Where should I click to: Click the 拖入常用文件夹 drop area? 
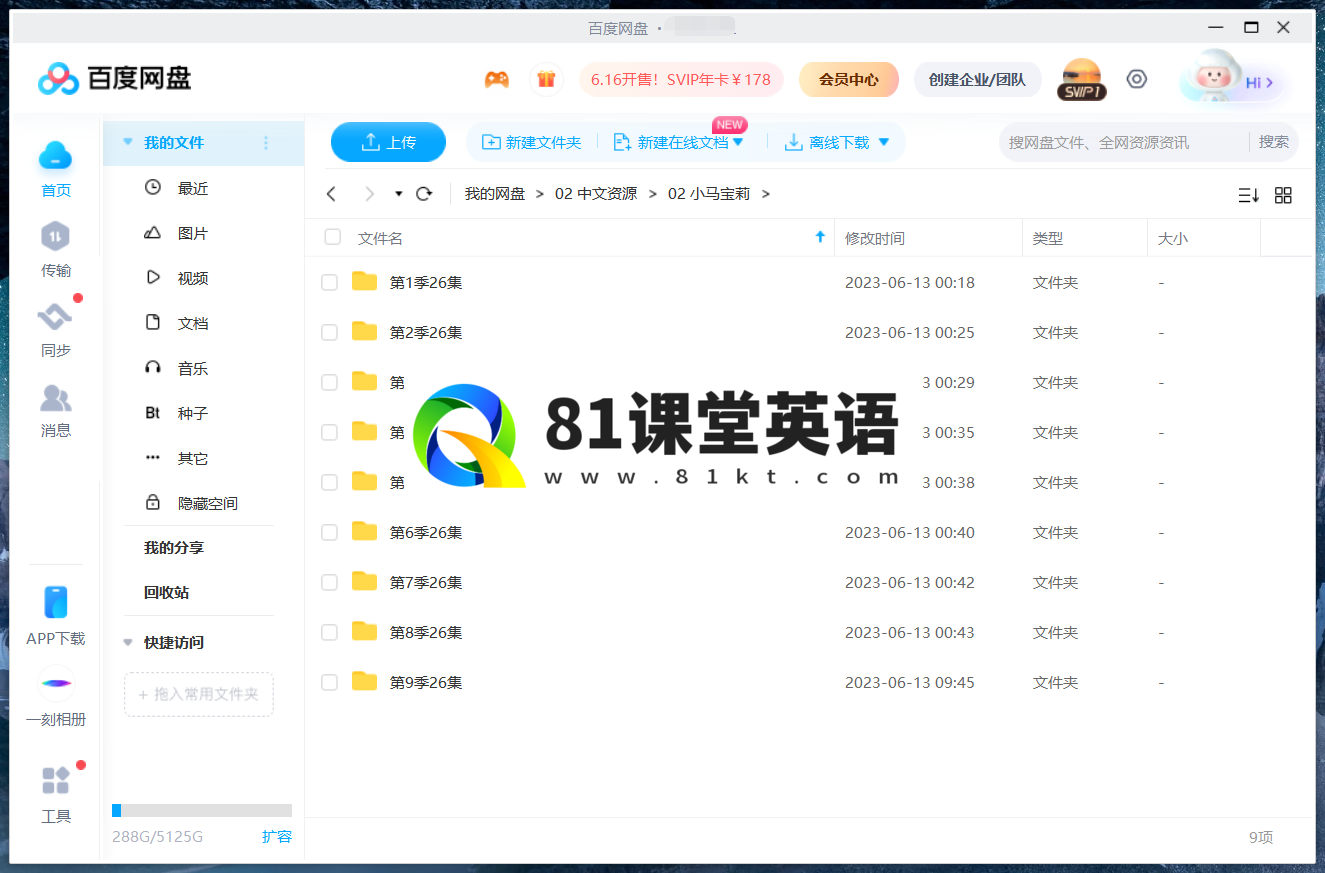click(199, 694)
